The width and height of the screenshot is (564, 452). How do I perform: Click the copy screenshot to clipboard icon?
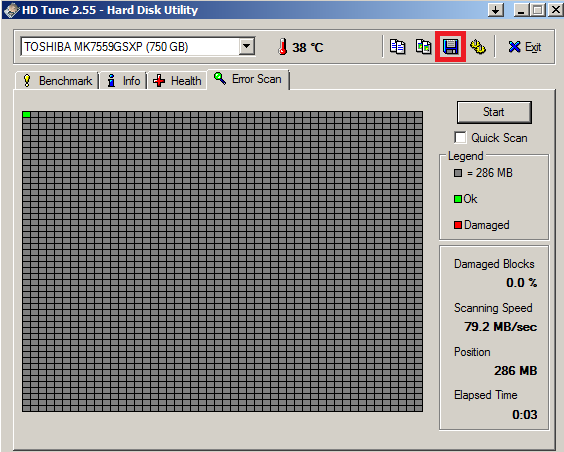click(423, 47)
